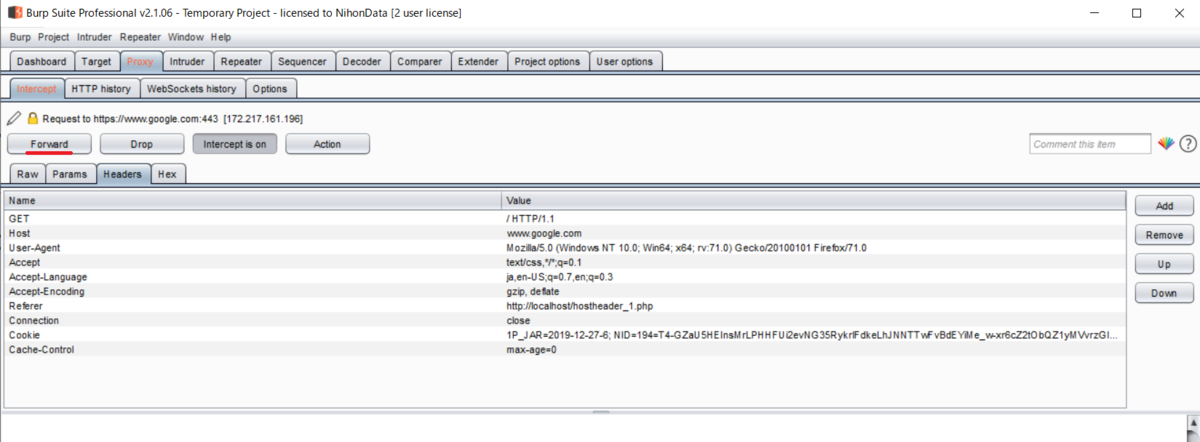Viewport: 1200px width, 442px height.
Task: Open the WebSockets history sub-tab
Action: 192,88
